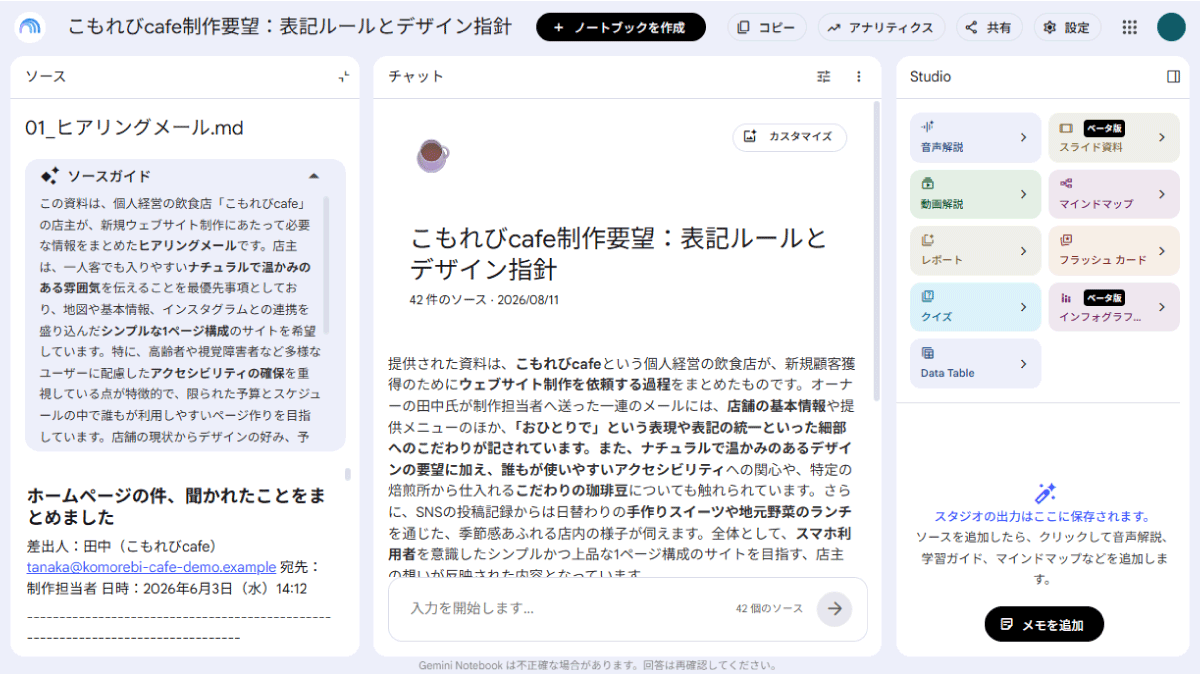
Task: Open レポート options chevron
Action: (1023, 251)
